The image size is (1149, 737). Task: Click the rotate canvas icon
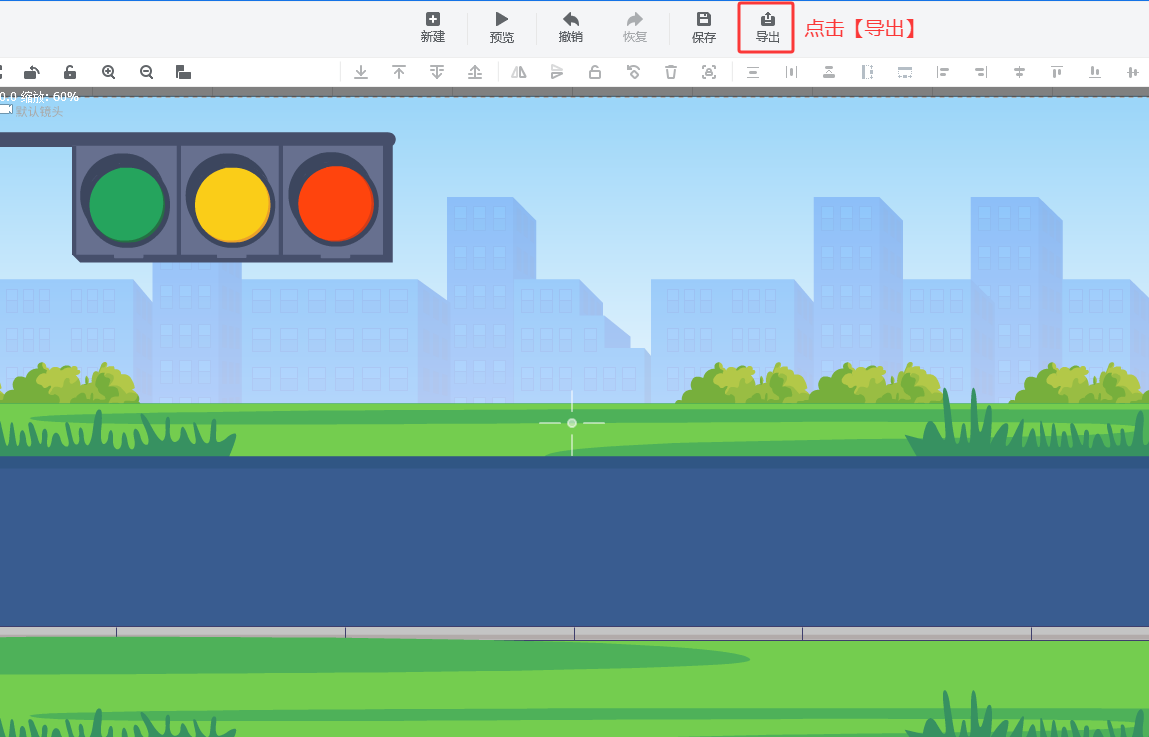(32, 72)
